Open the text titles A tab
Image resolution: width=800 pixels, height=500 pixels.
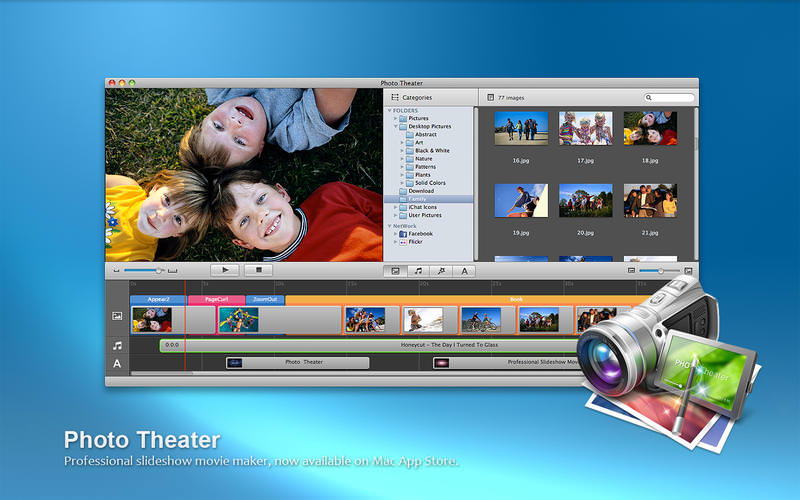(464, 271)
